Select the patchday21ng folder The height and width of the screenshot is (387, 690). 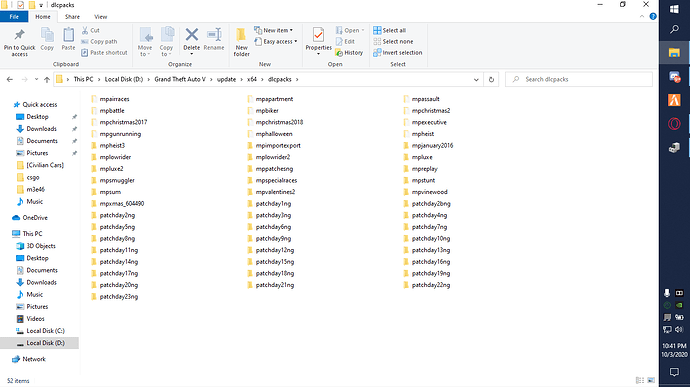[x=275, y=285]
